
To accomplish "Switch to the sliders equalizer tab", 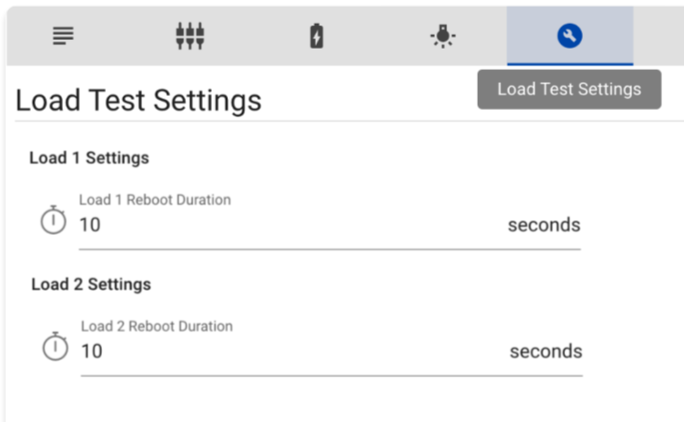I will 189,37.
